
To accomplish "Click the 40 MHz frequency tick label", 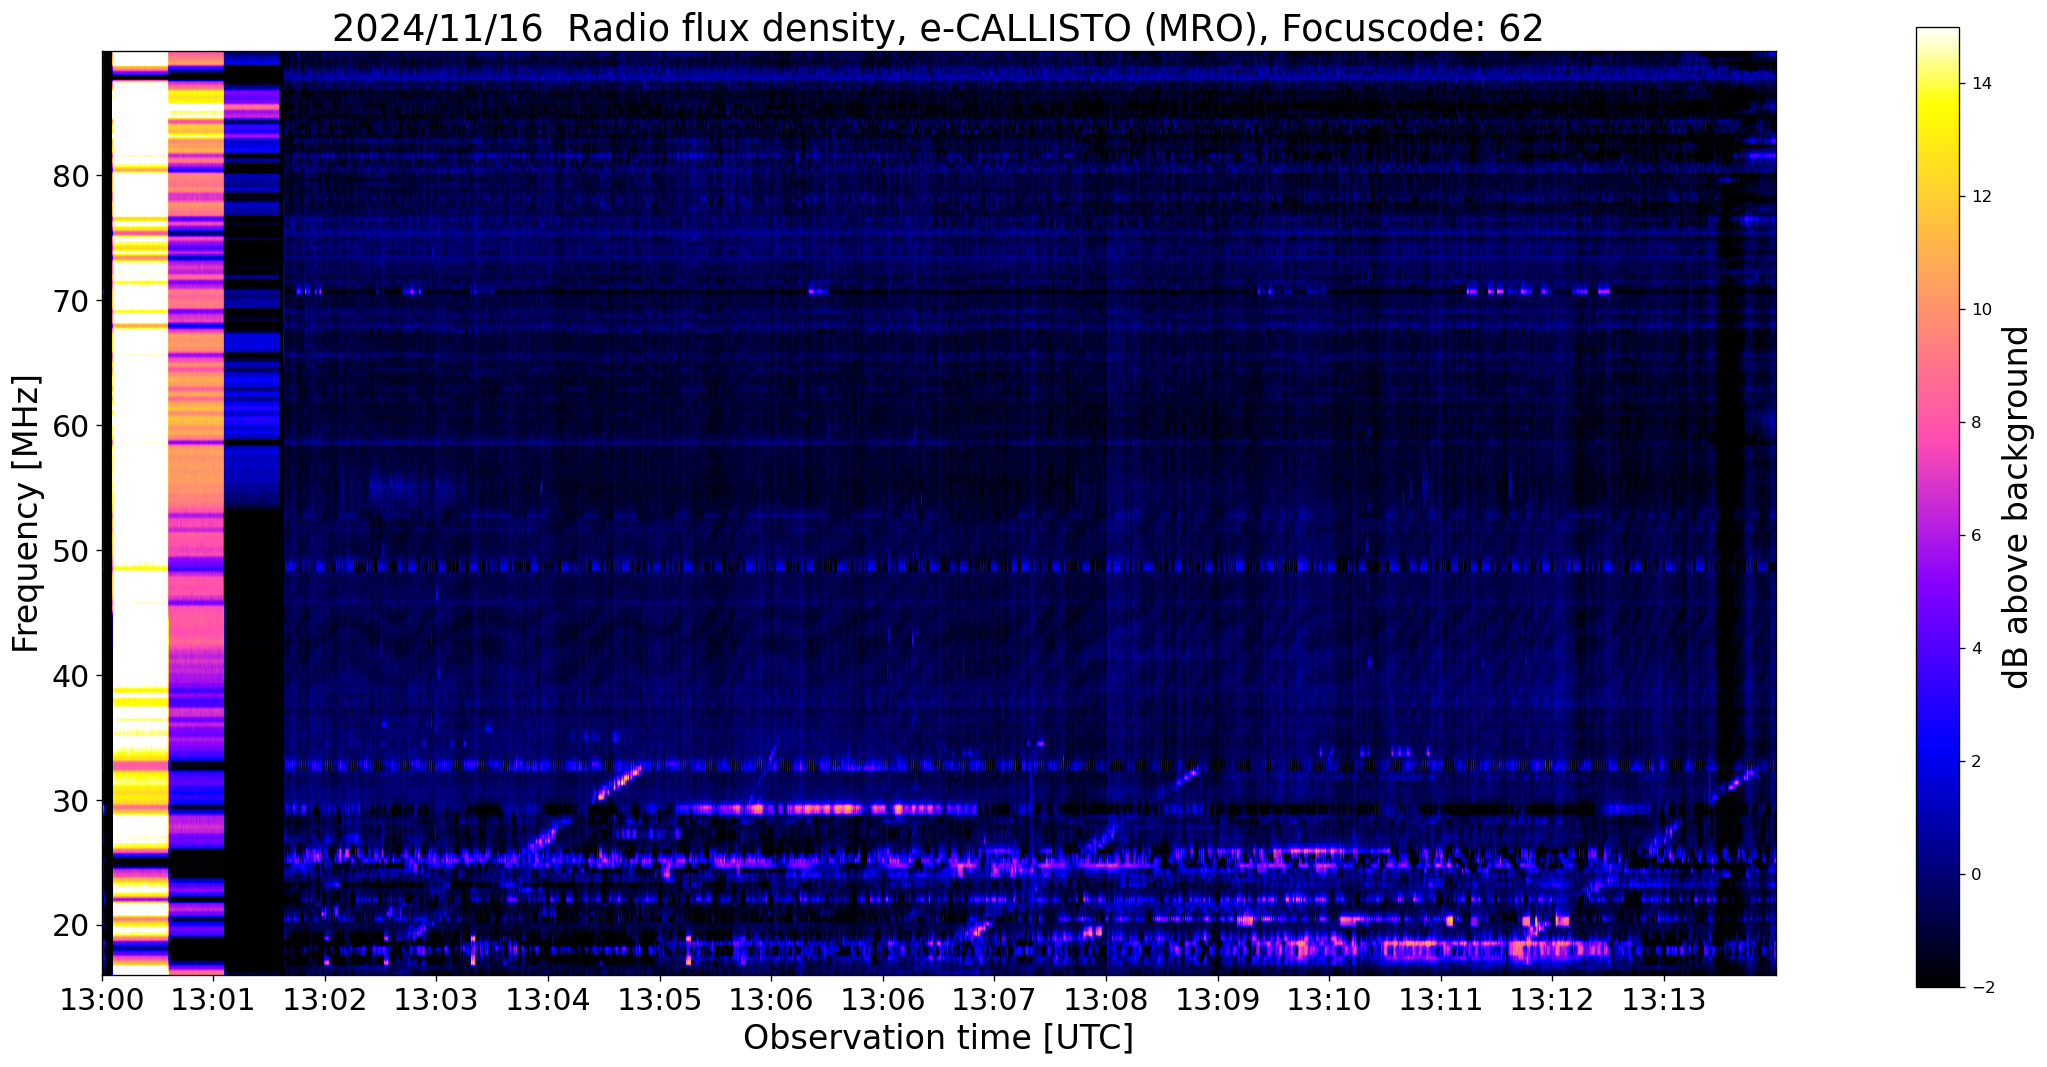I will 71,676.
